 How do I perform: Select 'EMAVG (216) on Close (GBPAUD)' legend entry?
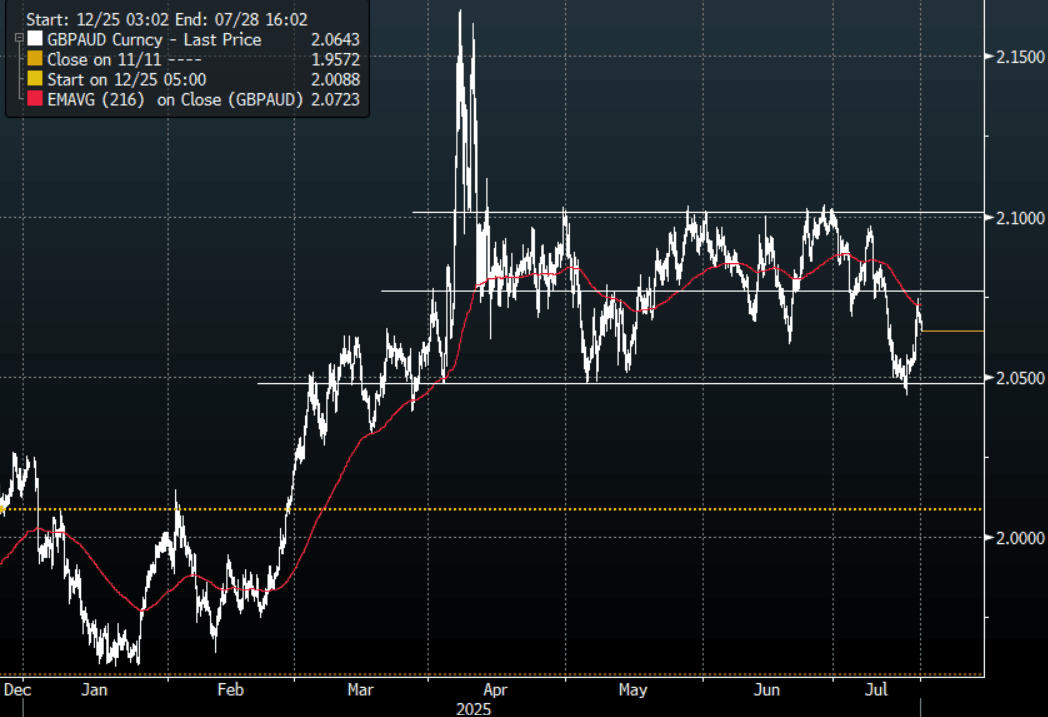[x=175, y=100]
